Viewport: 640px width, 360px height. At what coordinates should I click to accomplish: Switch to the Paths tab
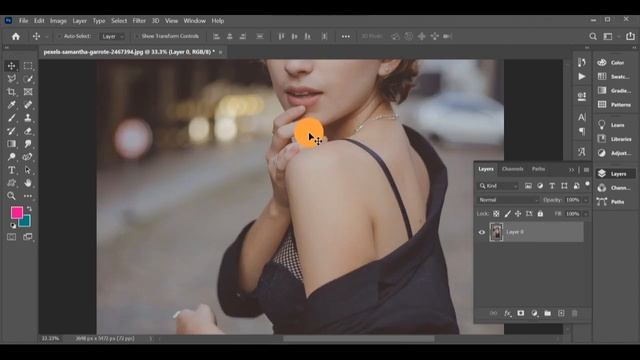coord(538,169)
